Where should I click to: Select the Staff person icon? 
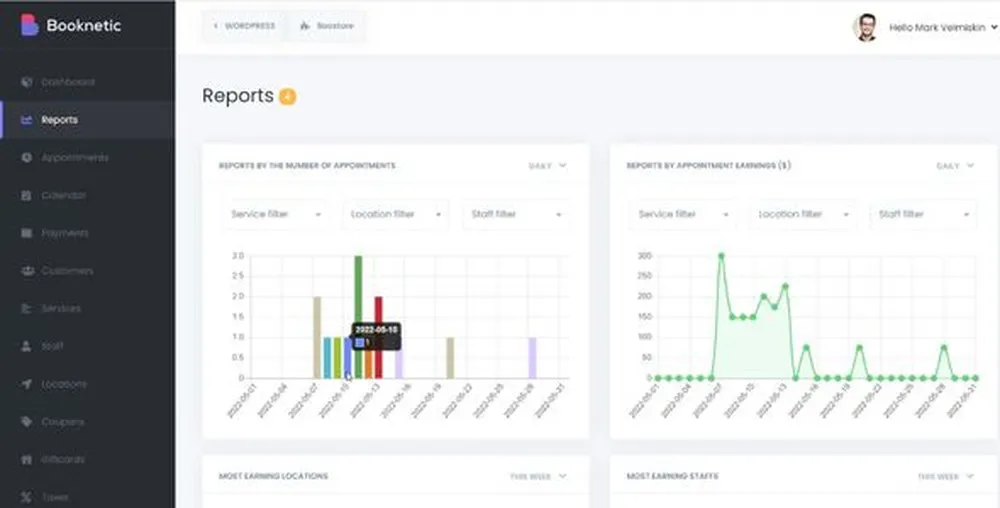point(27,346)
